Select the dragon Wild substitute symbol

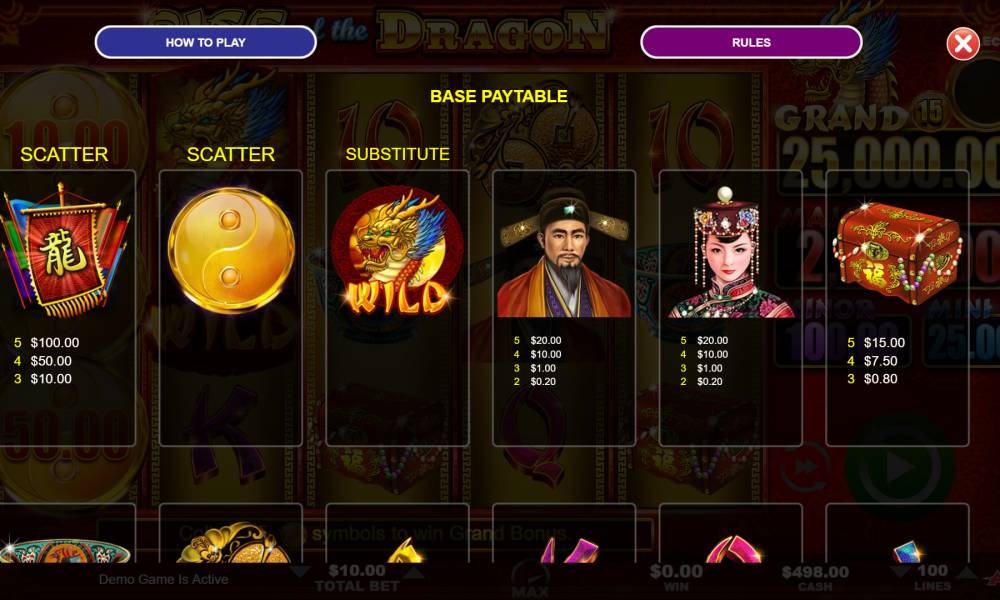click(397, 250)
